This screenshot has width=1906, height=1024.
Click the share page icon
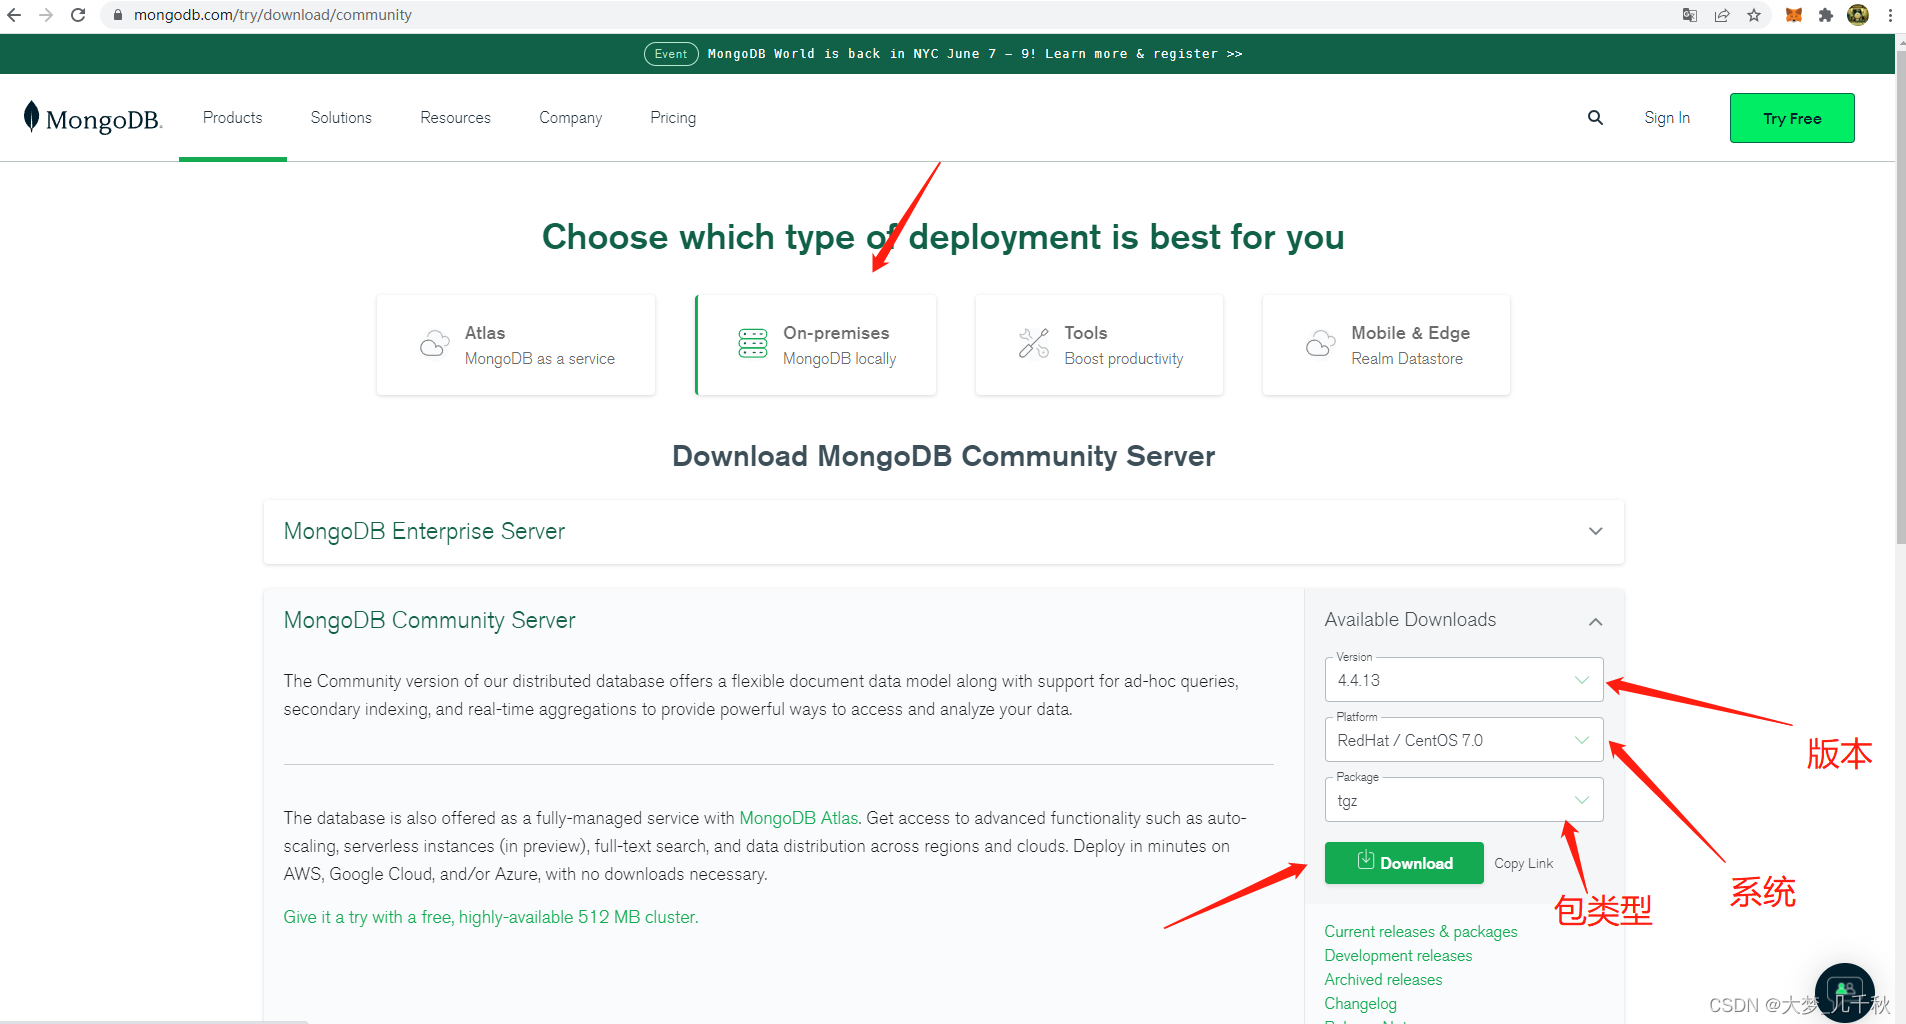pyautogui.click(x=1722, y=15)
